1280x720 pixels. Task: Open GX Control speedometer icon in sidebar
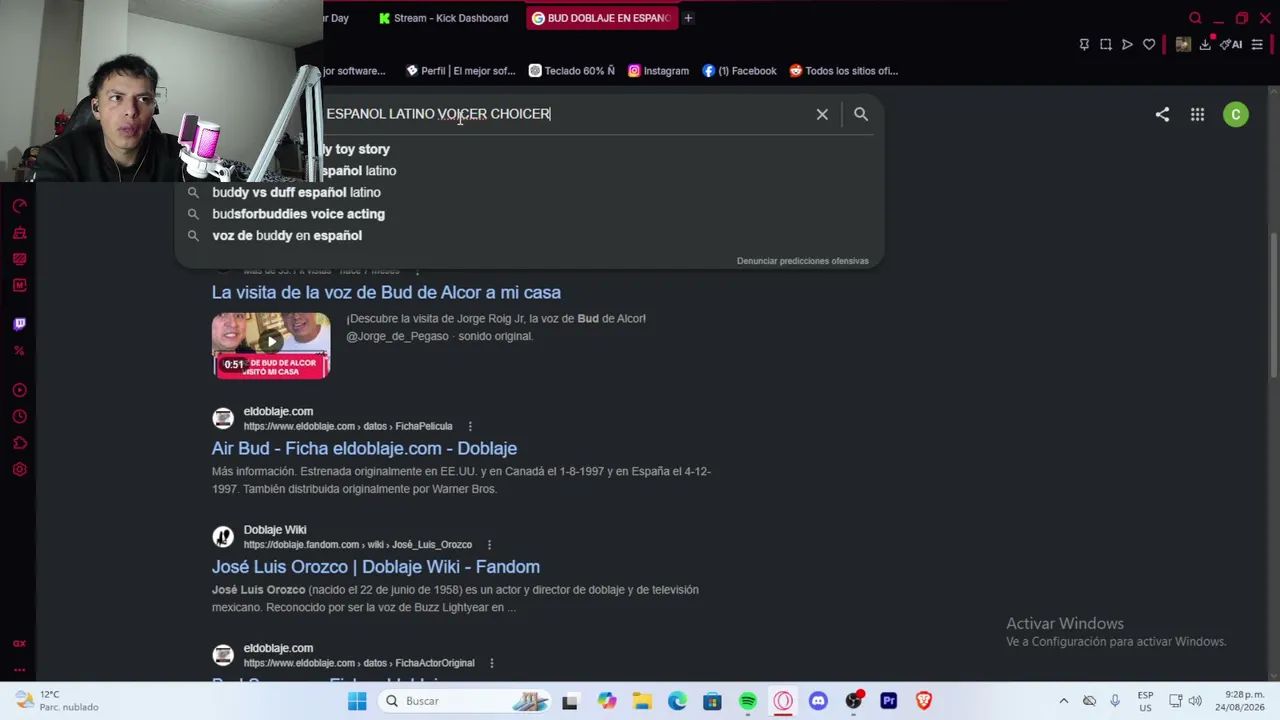pyautogui.click(x=19, y=206)
